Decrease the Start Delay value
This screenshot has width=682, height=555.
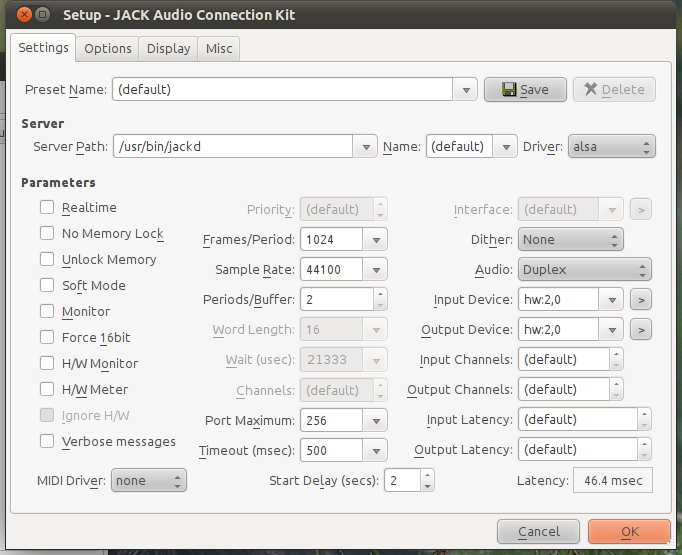point(428,486)
